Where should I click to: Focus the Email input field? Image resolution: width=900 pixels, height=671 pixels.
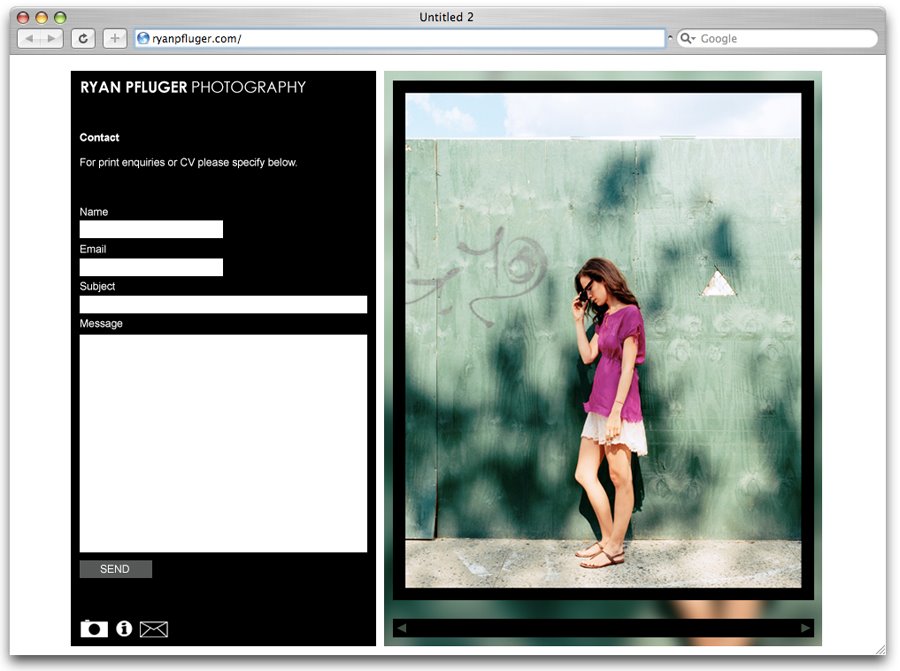tap(151, 267)
